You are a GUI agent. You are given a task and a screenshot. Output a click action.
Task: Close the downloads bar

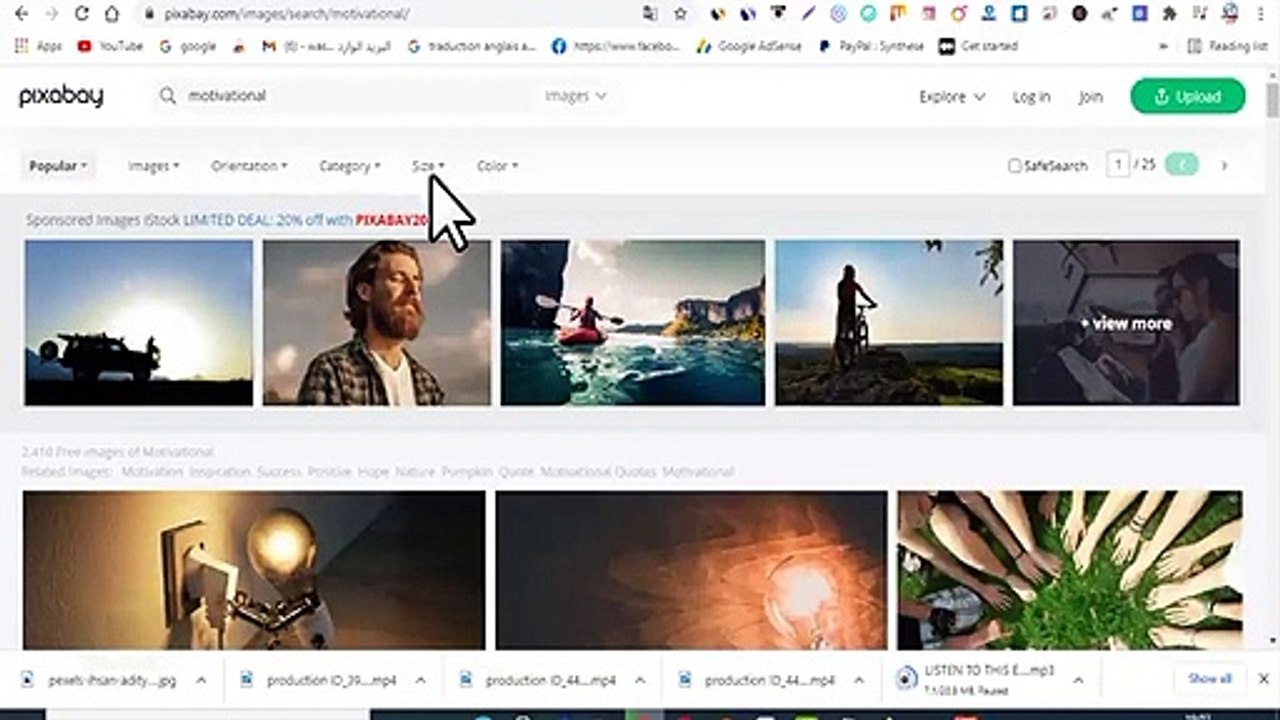[1263, 679]
